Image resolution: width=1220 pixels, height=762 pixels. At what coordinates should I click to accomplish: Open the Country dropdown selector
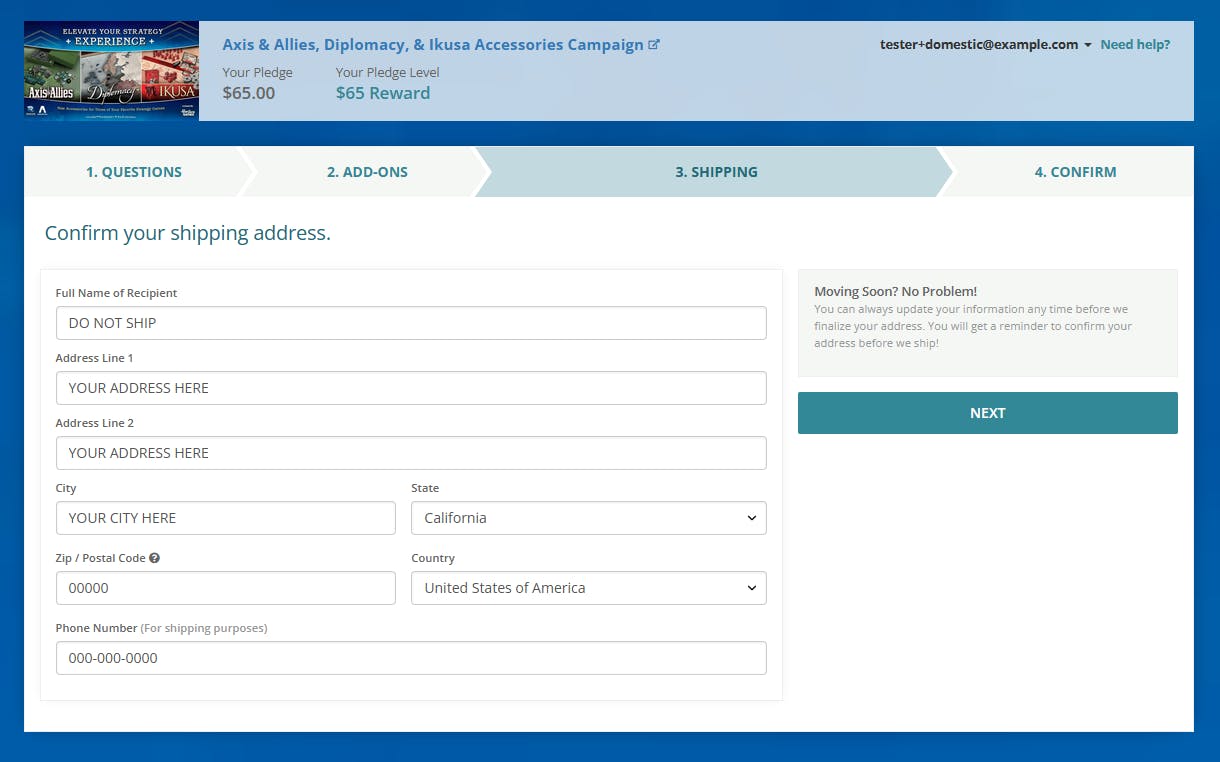pyautogui.click(x=588, y=588)
